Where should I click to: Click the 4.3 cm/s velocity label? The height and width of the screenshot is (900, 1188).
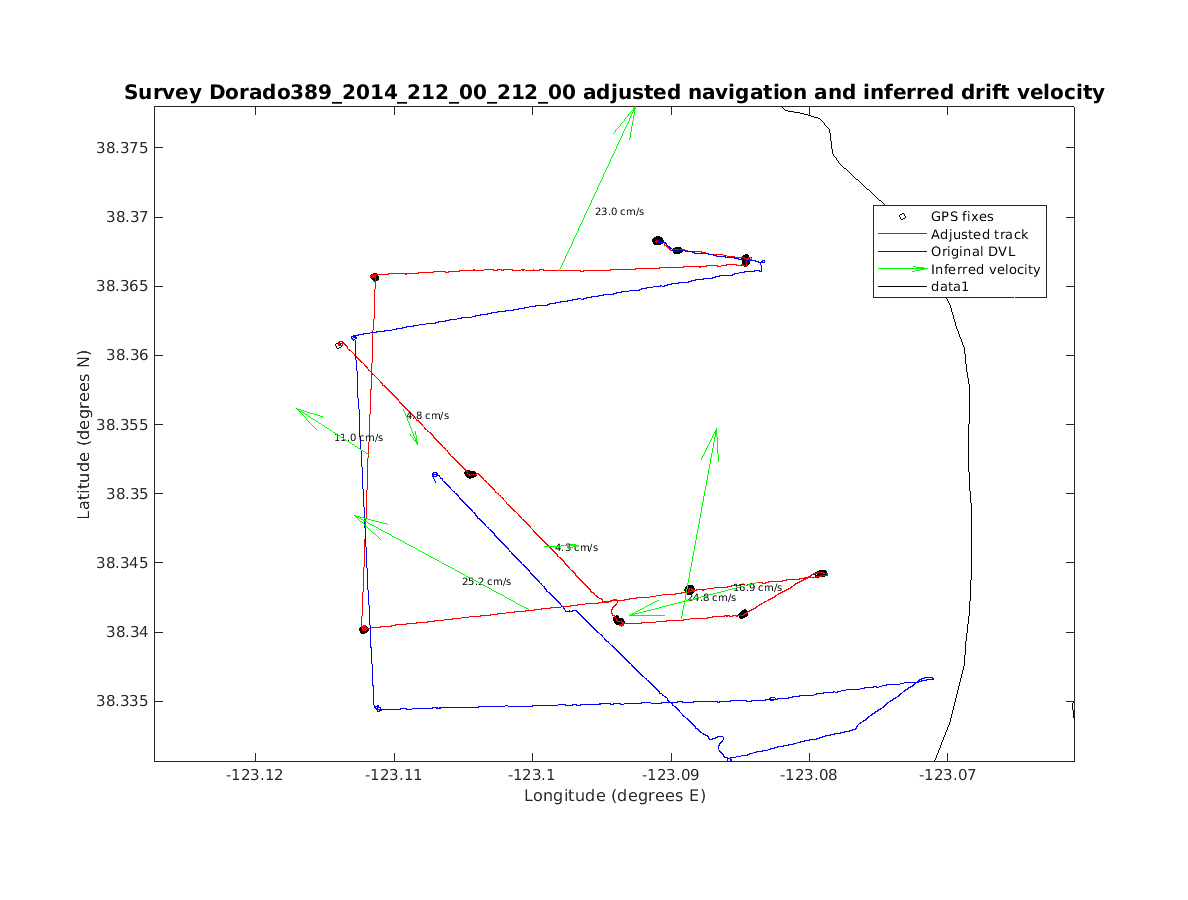point(576,548)
